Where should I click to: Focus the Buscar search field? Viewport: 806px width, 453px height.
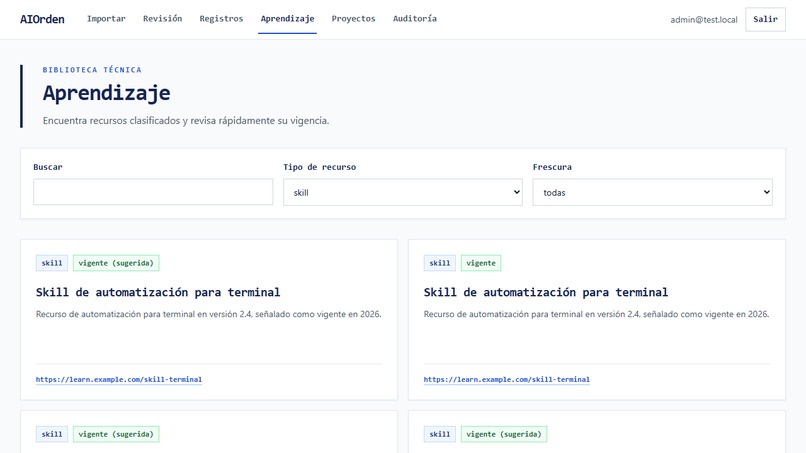153,192
